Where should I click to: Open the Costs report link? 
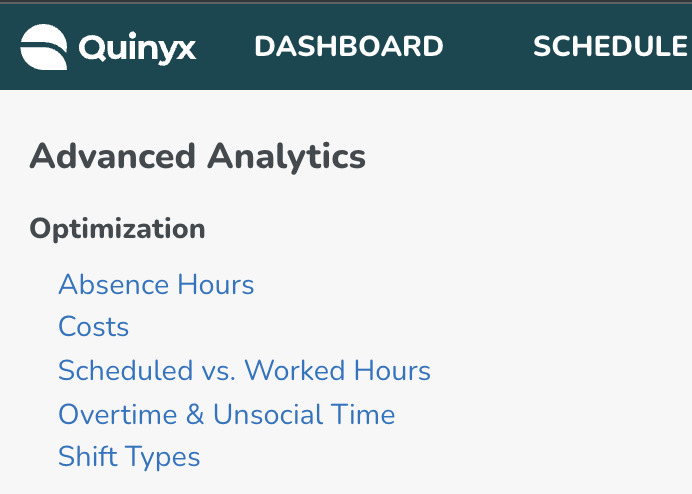94,327
